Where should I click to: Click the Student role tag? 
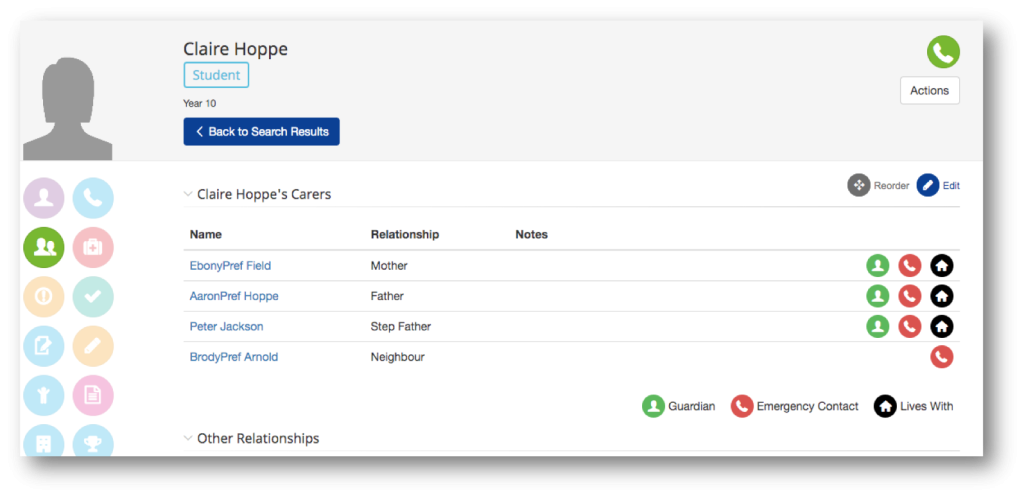(216, 75)
